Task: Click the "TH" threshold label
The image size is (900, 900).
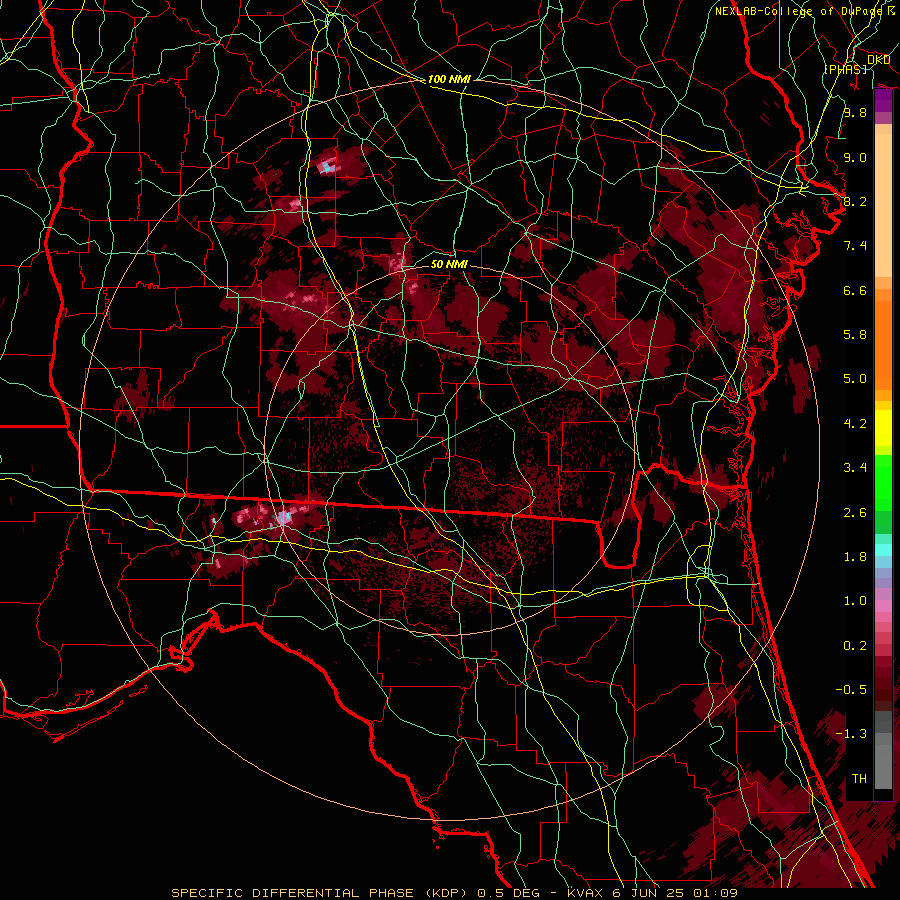Action: [x=859, y=779]
